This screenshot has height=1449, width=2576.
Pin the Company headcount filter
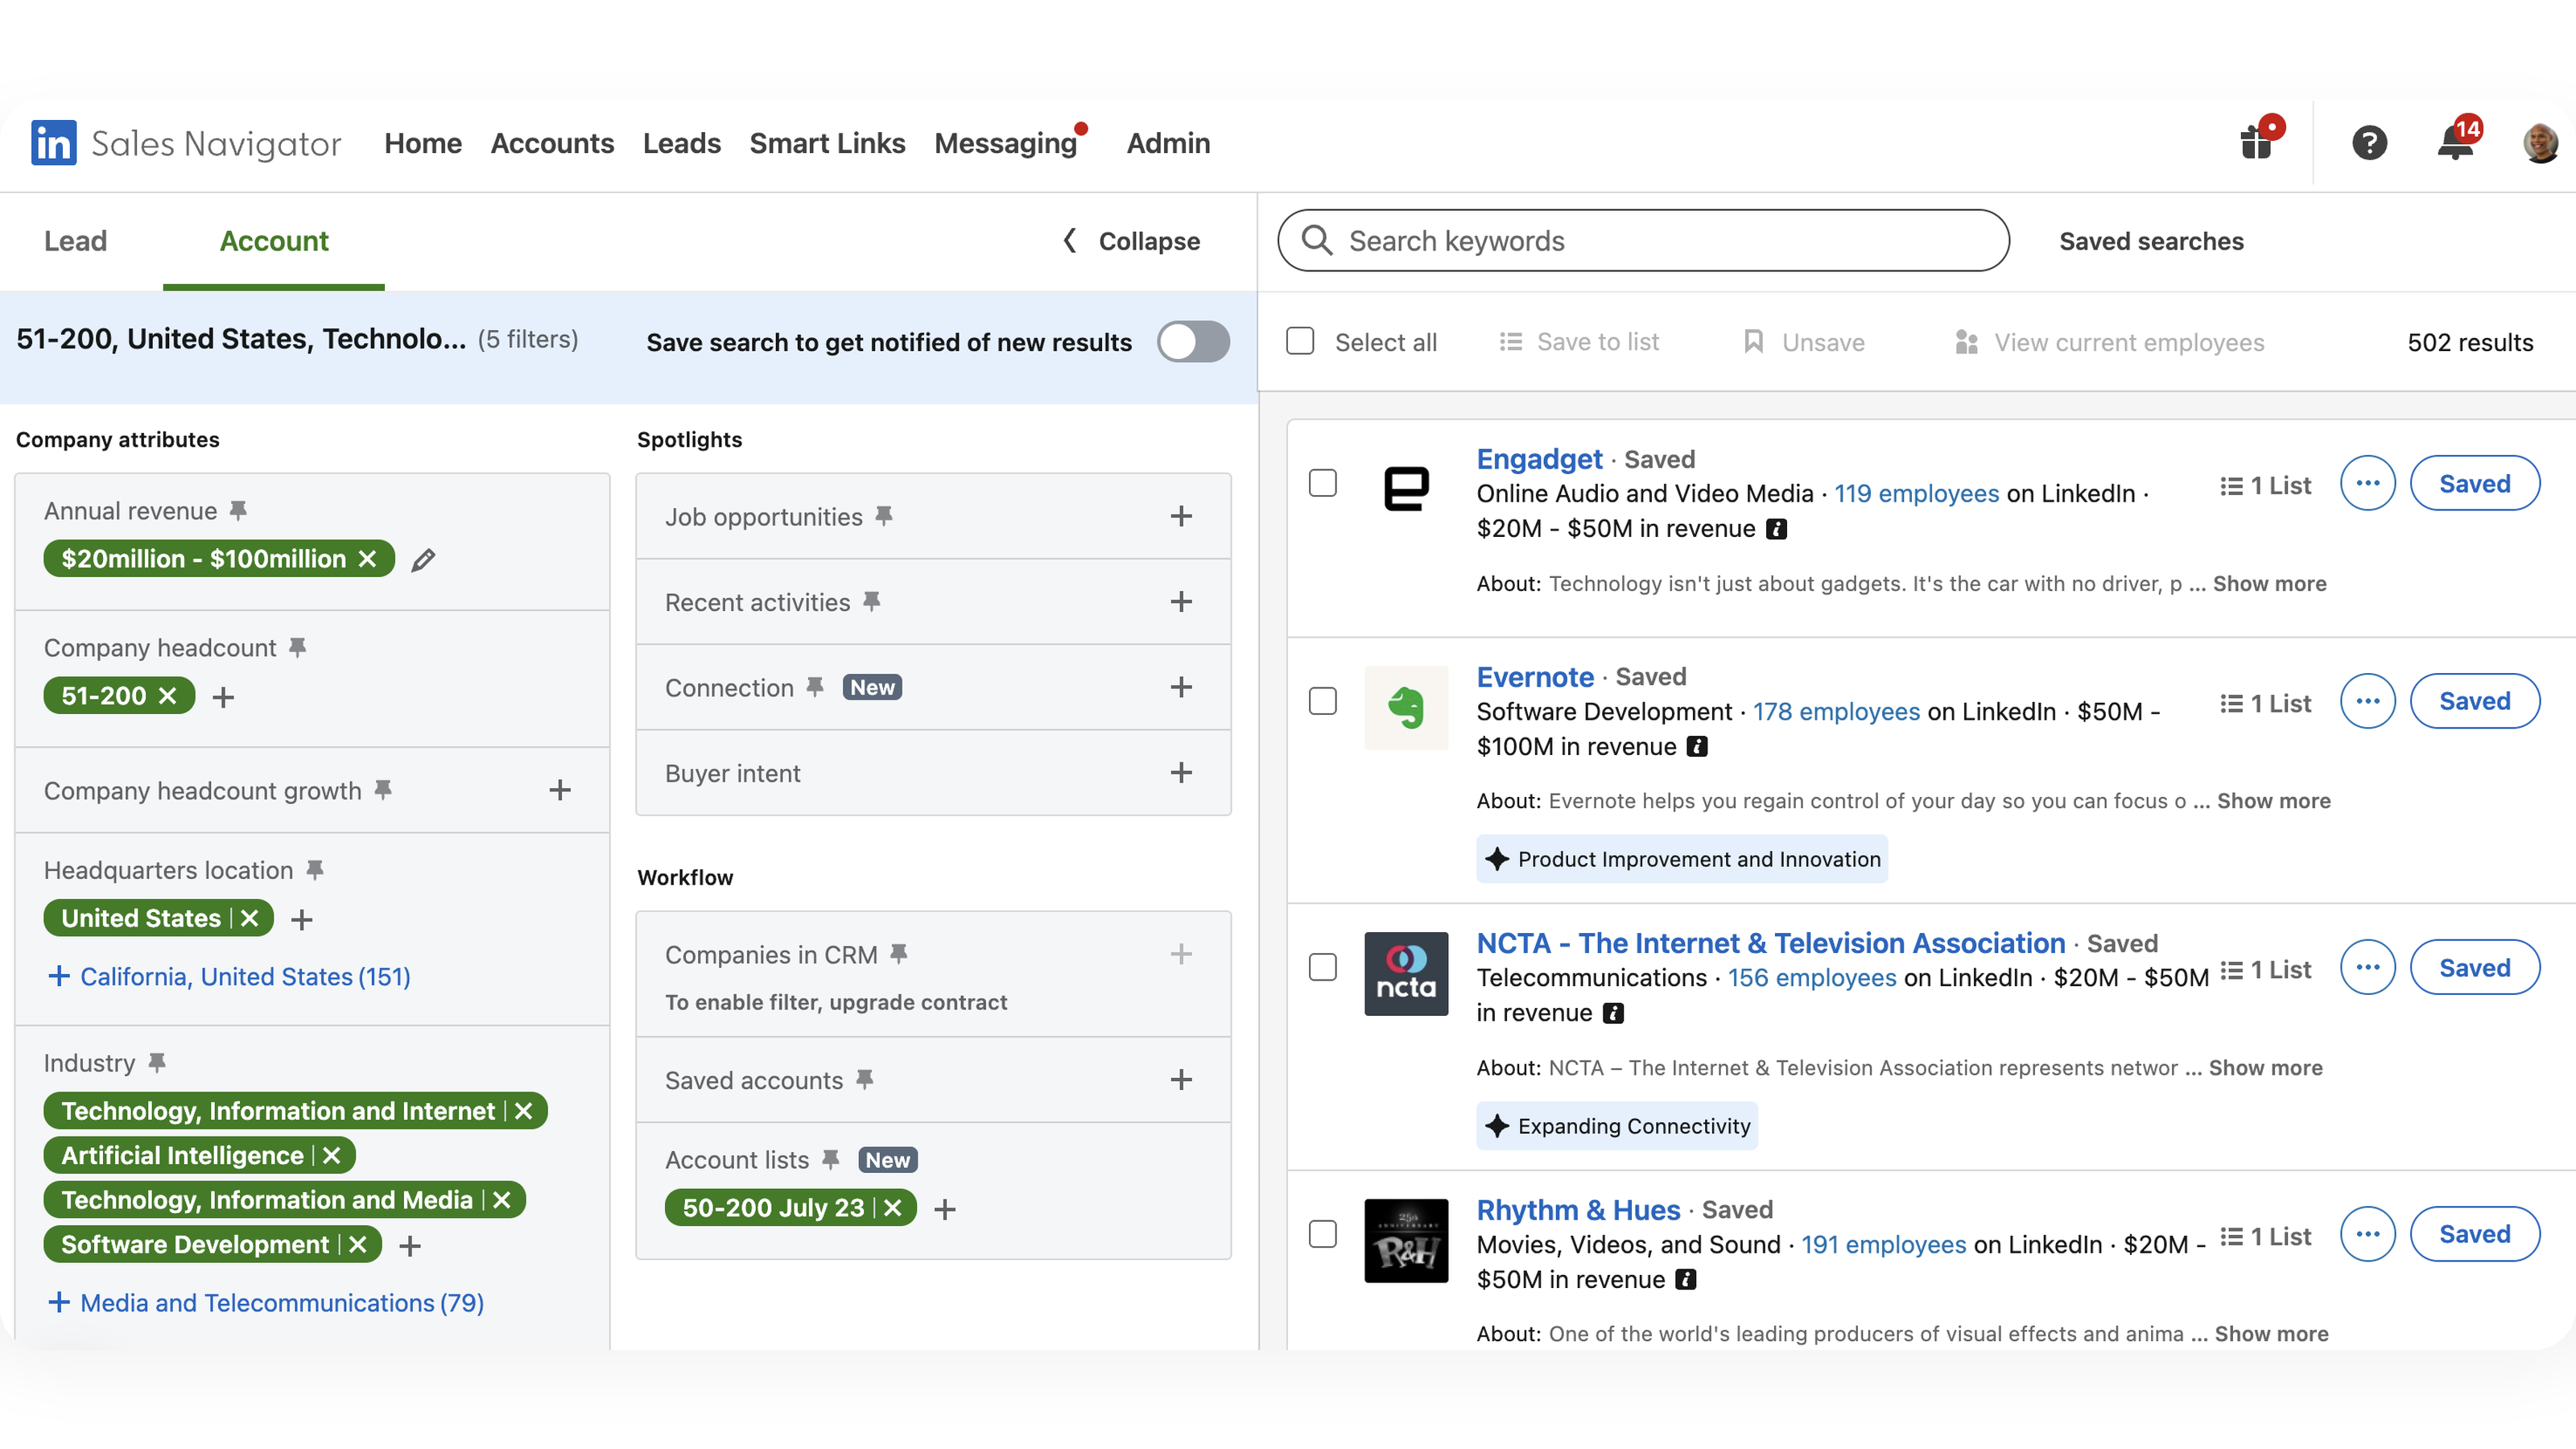(x=297, y=648)
